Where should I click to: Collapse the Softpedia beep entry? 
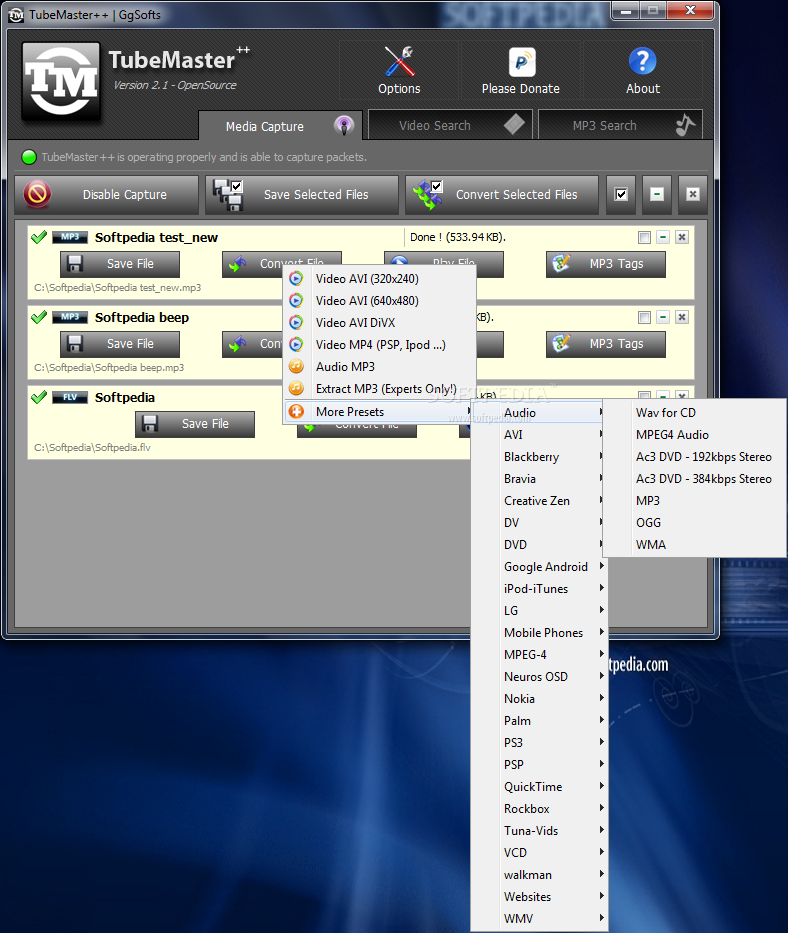663,317
